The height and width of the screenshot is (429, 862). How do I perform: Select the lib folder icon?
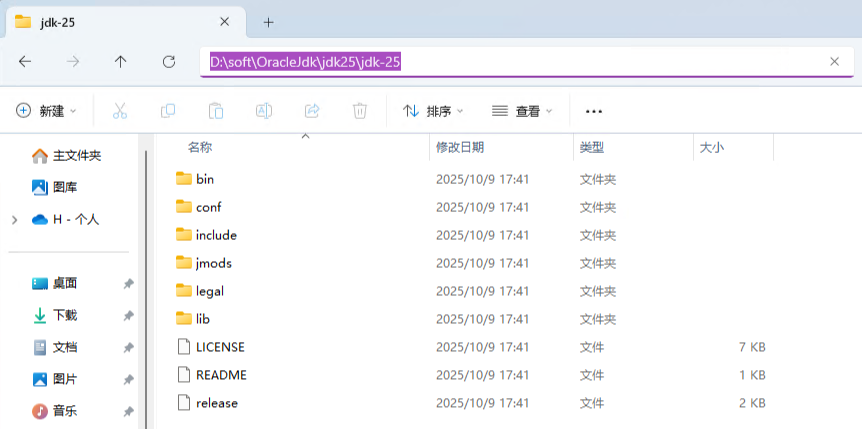click(x=184, y=318)
